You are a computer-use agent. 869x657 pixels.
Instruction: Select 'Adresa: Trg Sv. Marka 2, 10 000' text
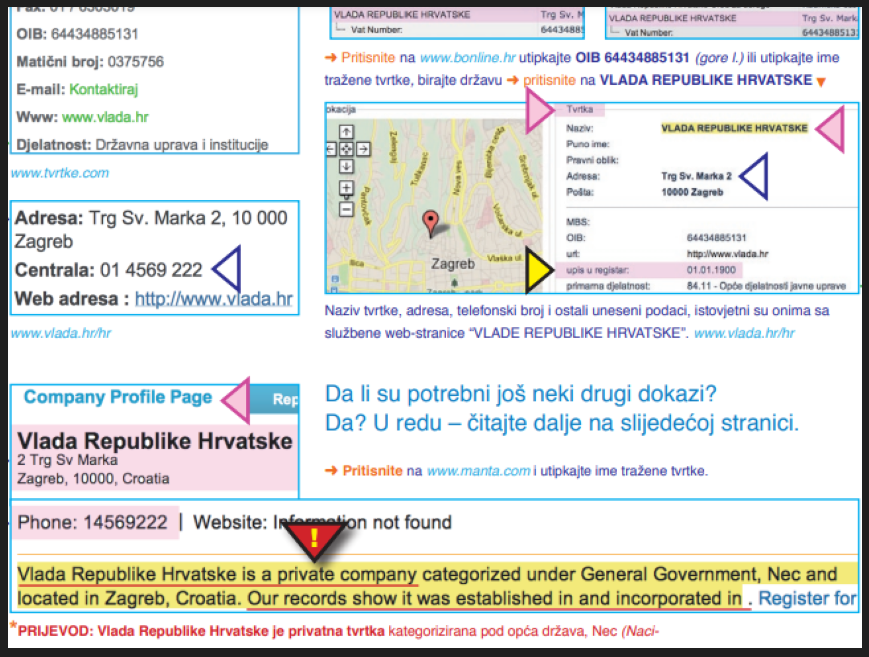click(151, 218)
